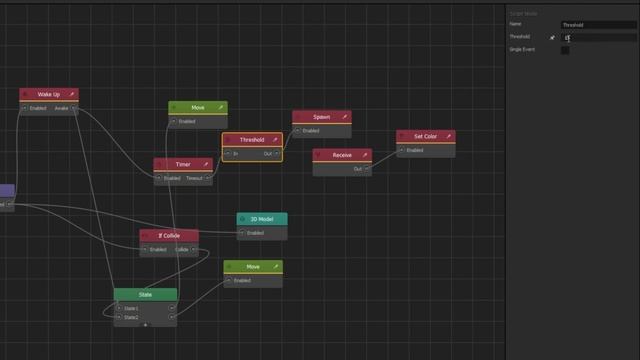Click the Enabled port on Set Color node
Image resolution: width=640 pixels, height=360 pixels.
(x=402, y=150)
